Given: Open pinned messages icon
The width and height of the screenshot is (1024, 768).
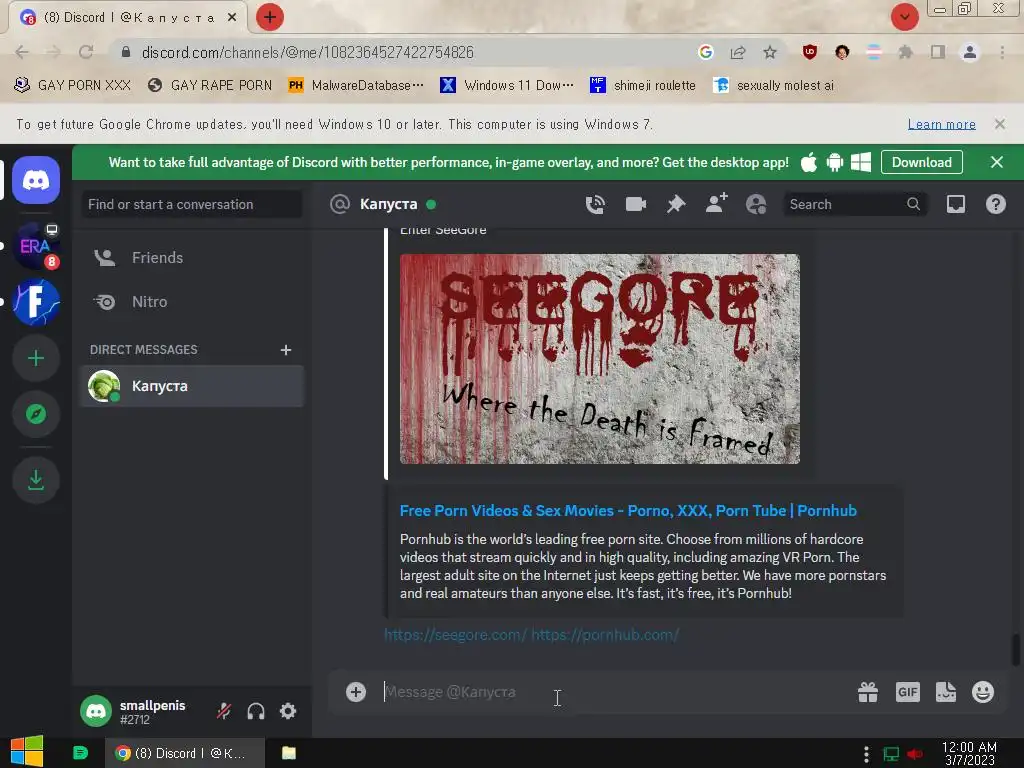Looking at the screenshot, I should click(x=676, y=204).
